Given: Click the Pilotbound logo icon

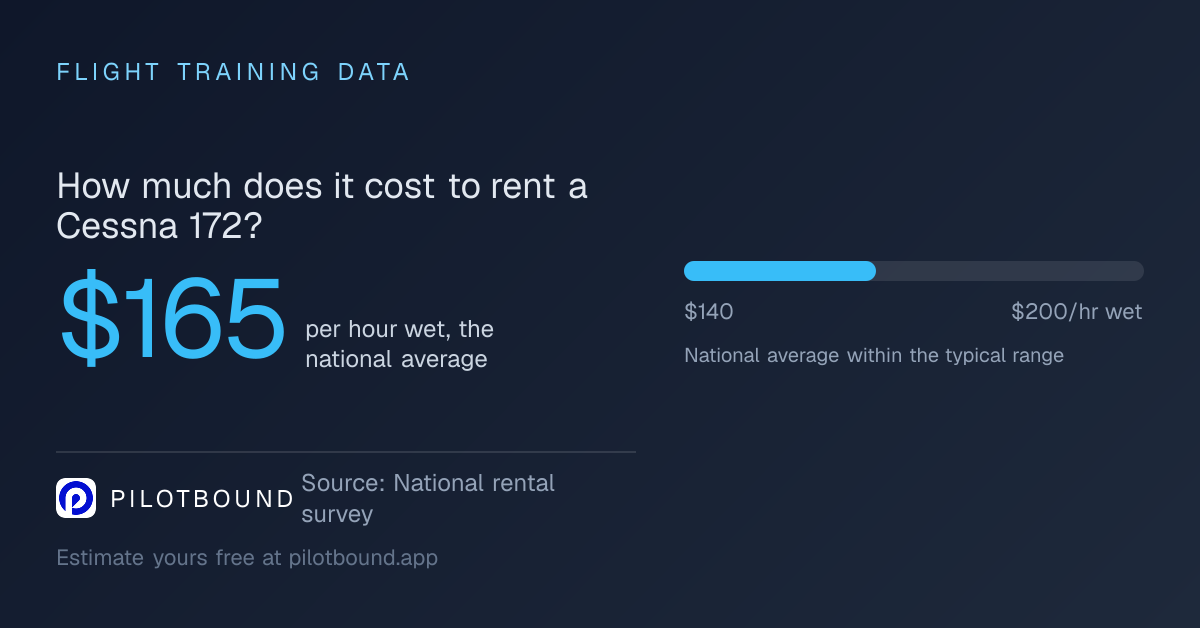Looking at the screenshot, I should tap(76, 498).
